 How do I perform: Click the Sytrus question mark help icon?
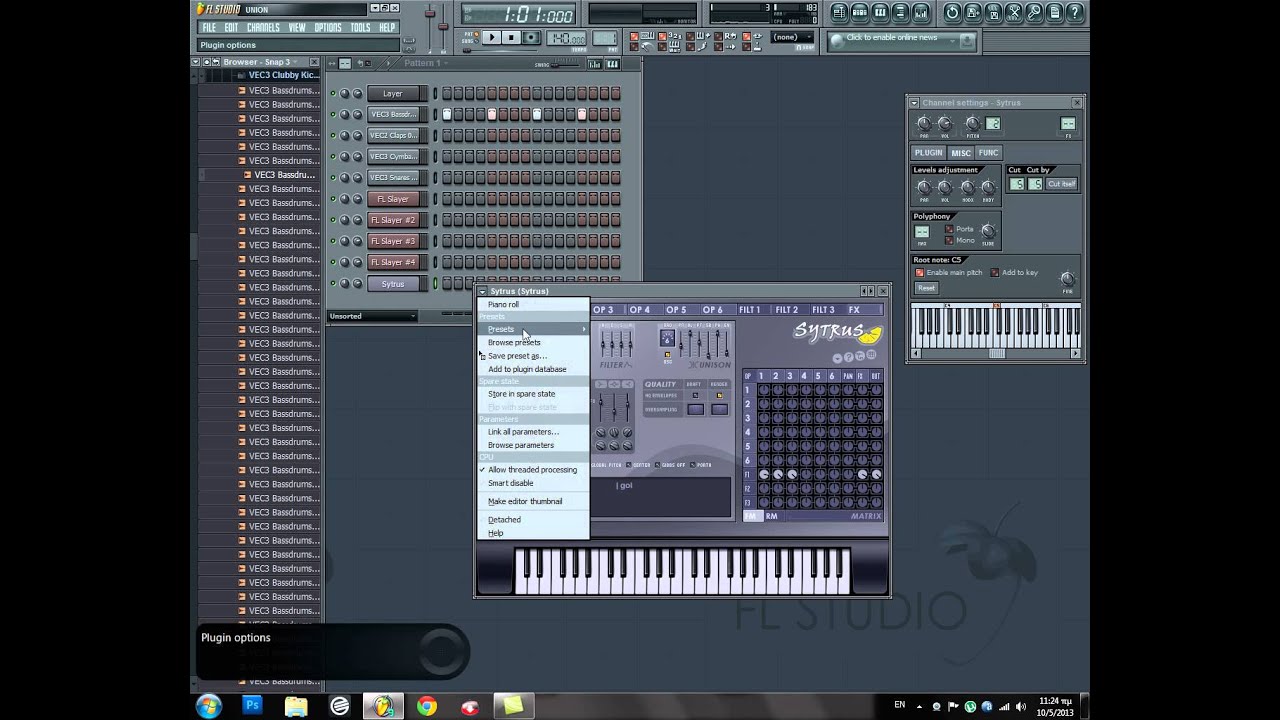(849, 357)
